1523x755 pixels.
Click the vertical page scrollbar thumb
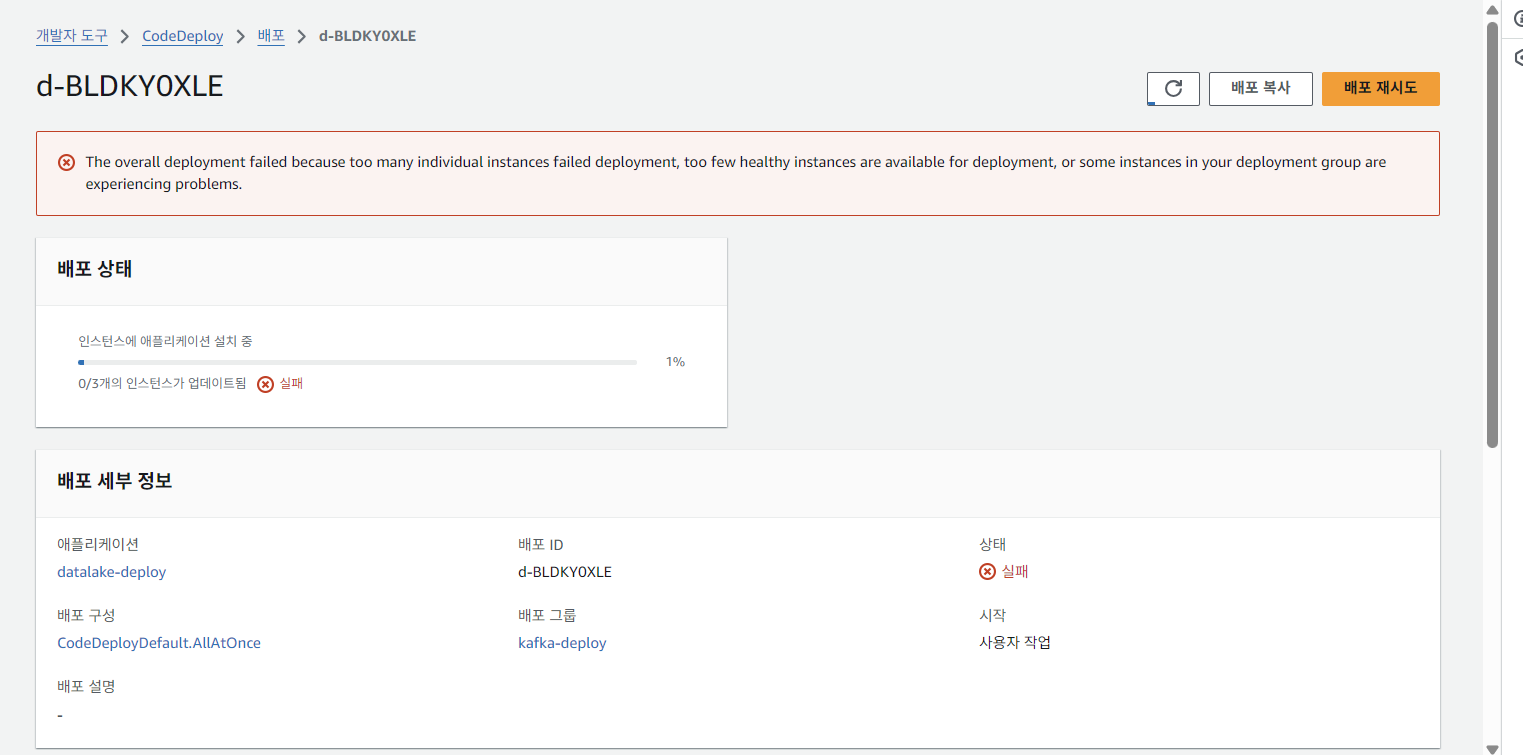[x=1492, y=230]
